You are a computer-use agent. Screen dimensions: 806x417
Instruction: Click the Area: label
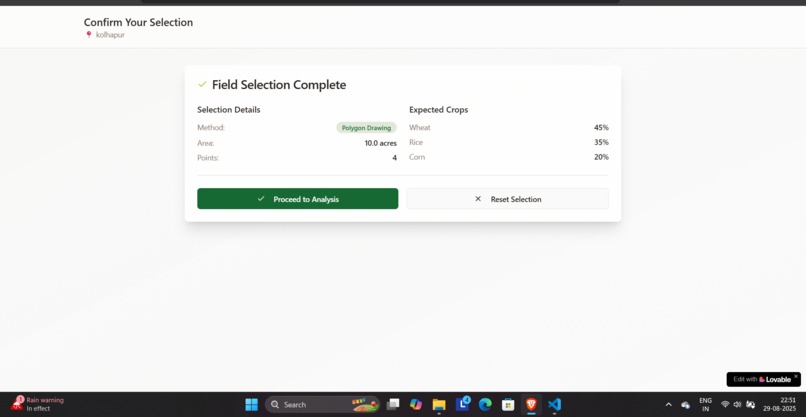[x=206, y=143]
